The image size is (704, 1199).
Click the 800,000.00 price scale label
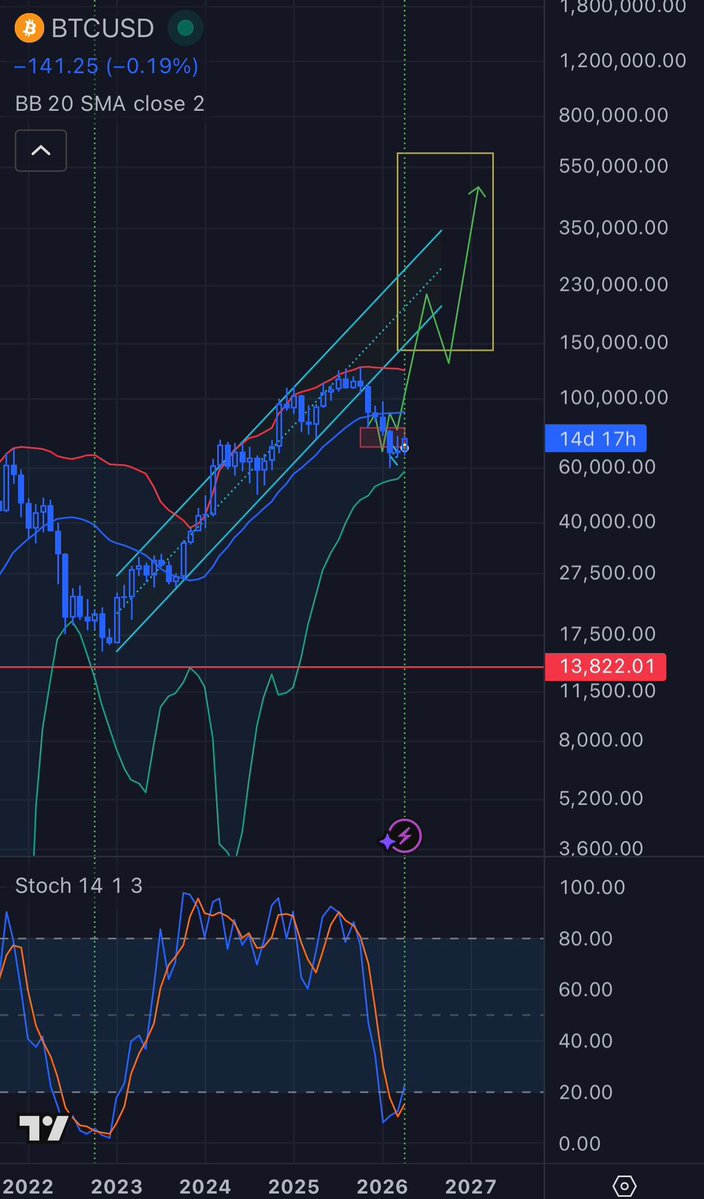[x=614, y=115]
